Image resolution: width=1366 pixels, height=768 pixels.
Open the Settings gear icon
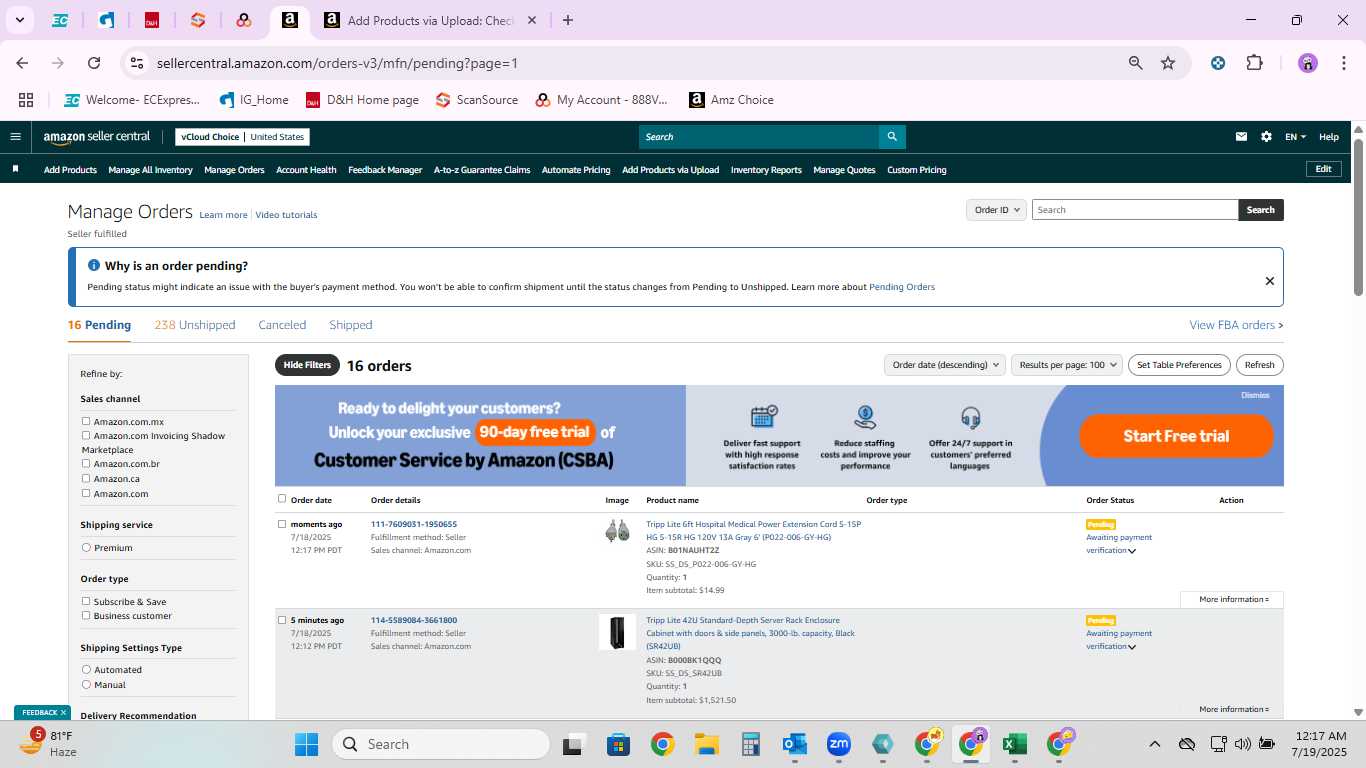pyautogui.click(x=1266, y=137)
